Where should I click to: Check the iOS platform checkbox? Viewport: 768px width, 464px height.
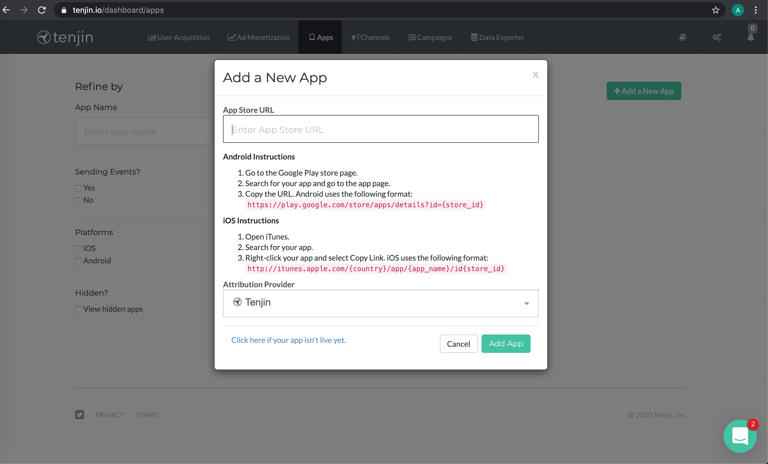(78, 249)
